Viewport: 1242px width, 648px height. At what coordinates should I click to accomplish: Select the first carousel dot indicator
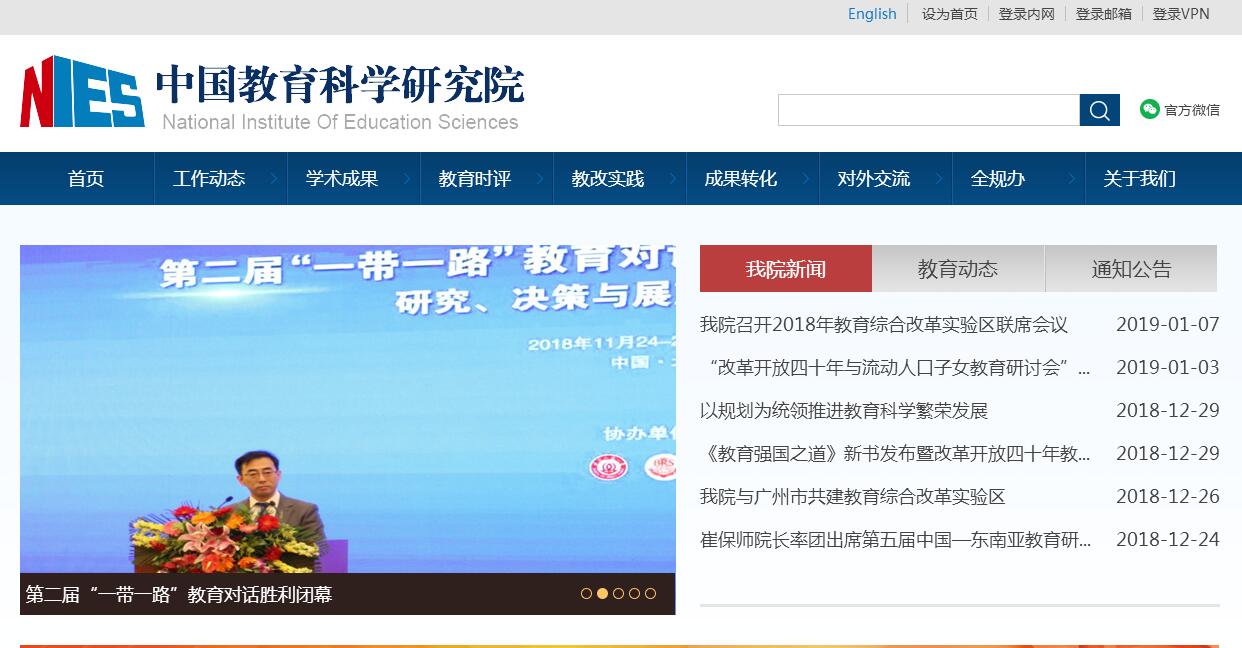[x=586, y=593]
